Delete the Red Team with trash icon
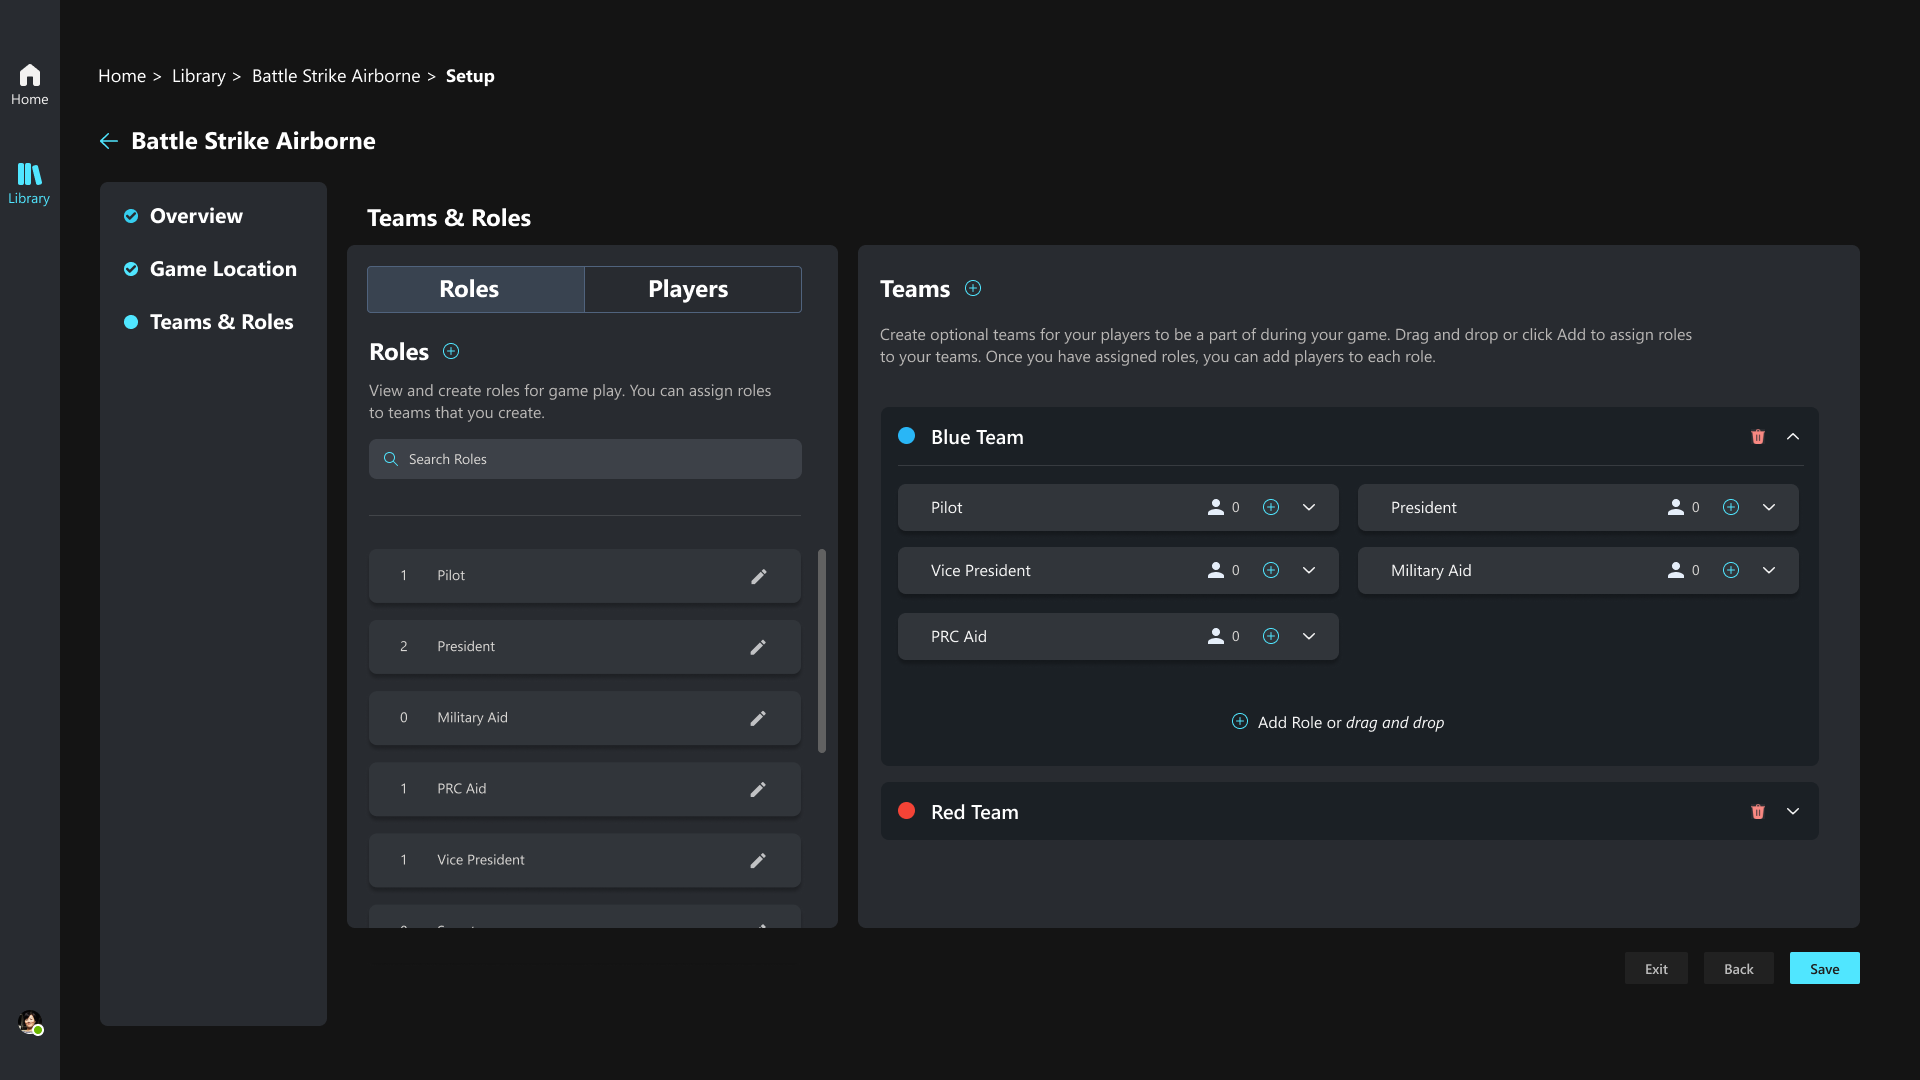The width and height of the screenshot is (1920, 1080). click(1758, 812)
